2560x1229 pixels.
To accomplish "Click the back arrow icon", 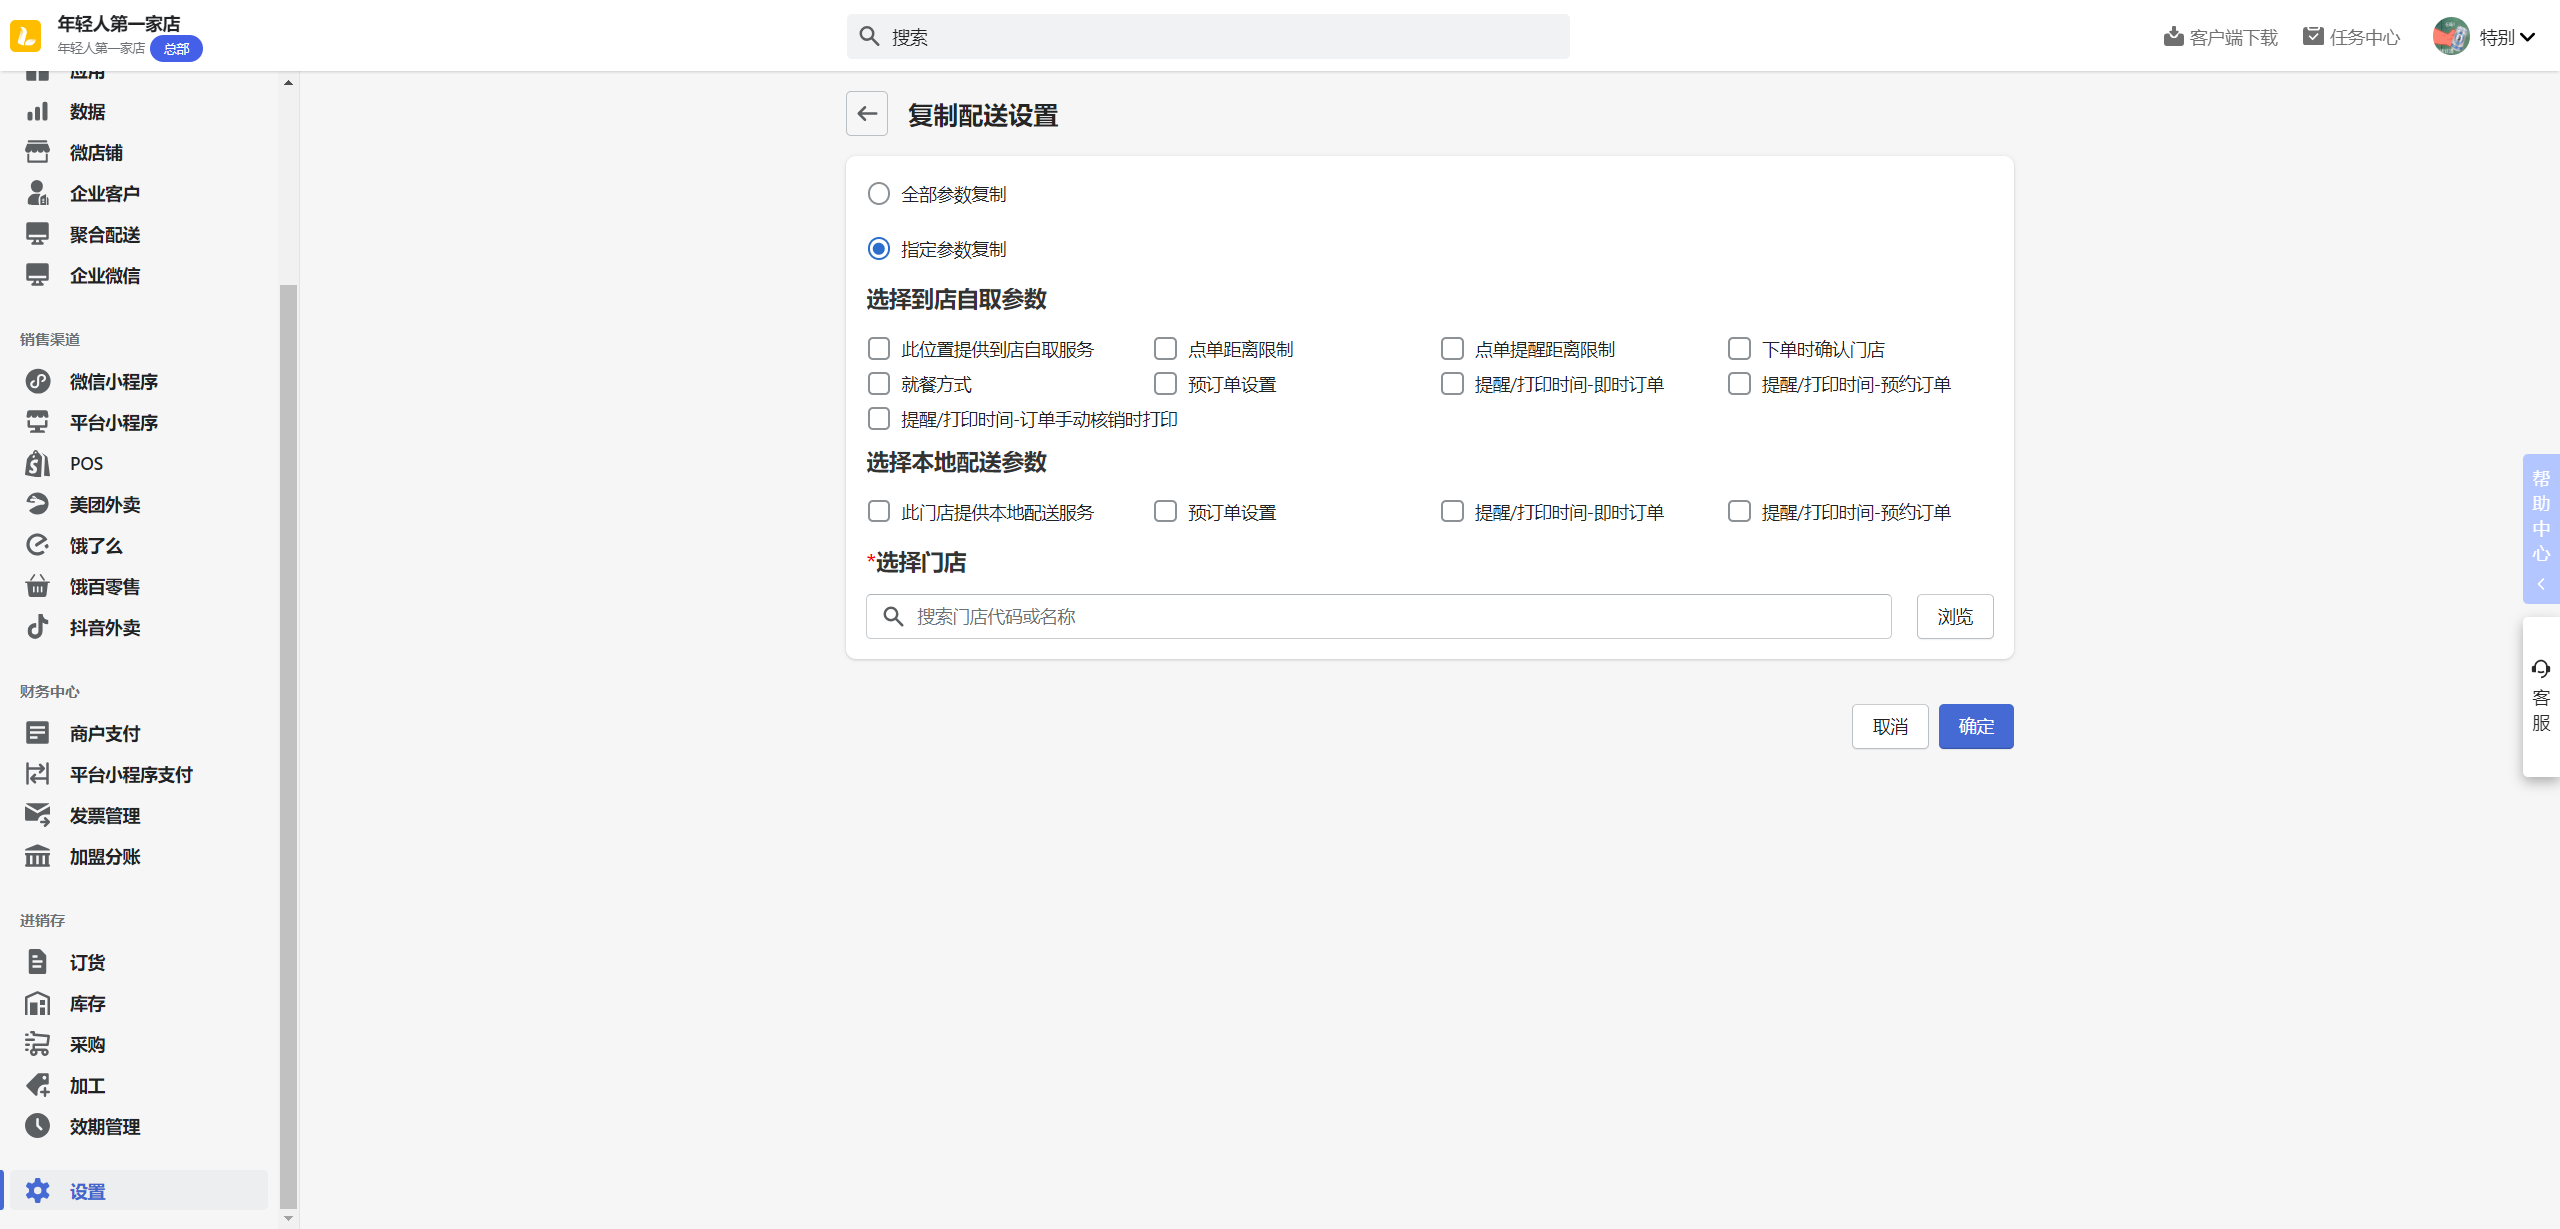I will coord(867,114).
